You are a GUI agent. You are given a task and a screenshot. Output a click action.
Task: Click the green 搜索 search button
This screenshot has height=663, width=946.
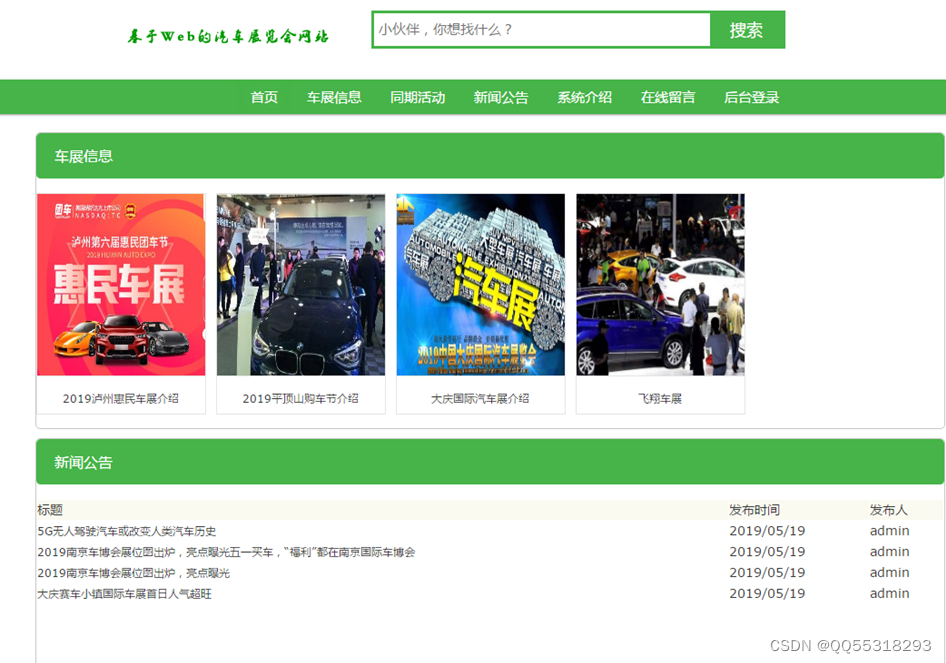747,30
